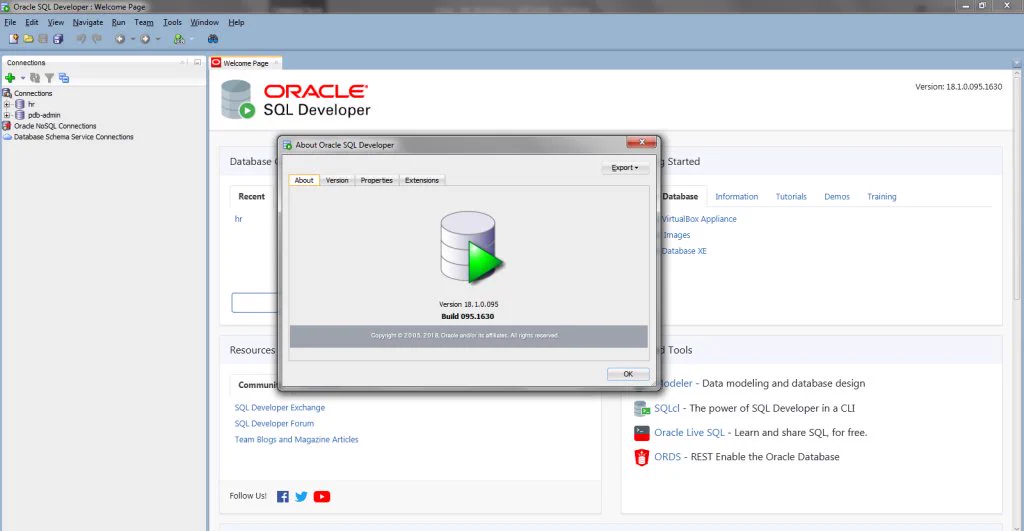Screen dimensions: 1024x531
Task: Click the New file icon in toolbar
Action: tap(13, 39)
